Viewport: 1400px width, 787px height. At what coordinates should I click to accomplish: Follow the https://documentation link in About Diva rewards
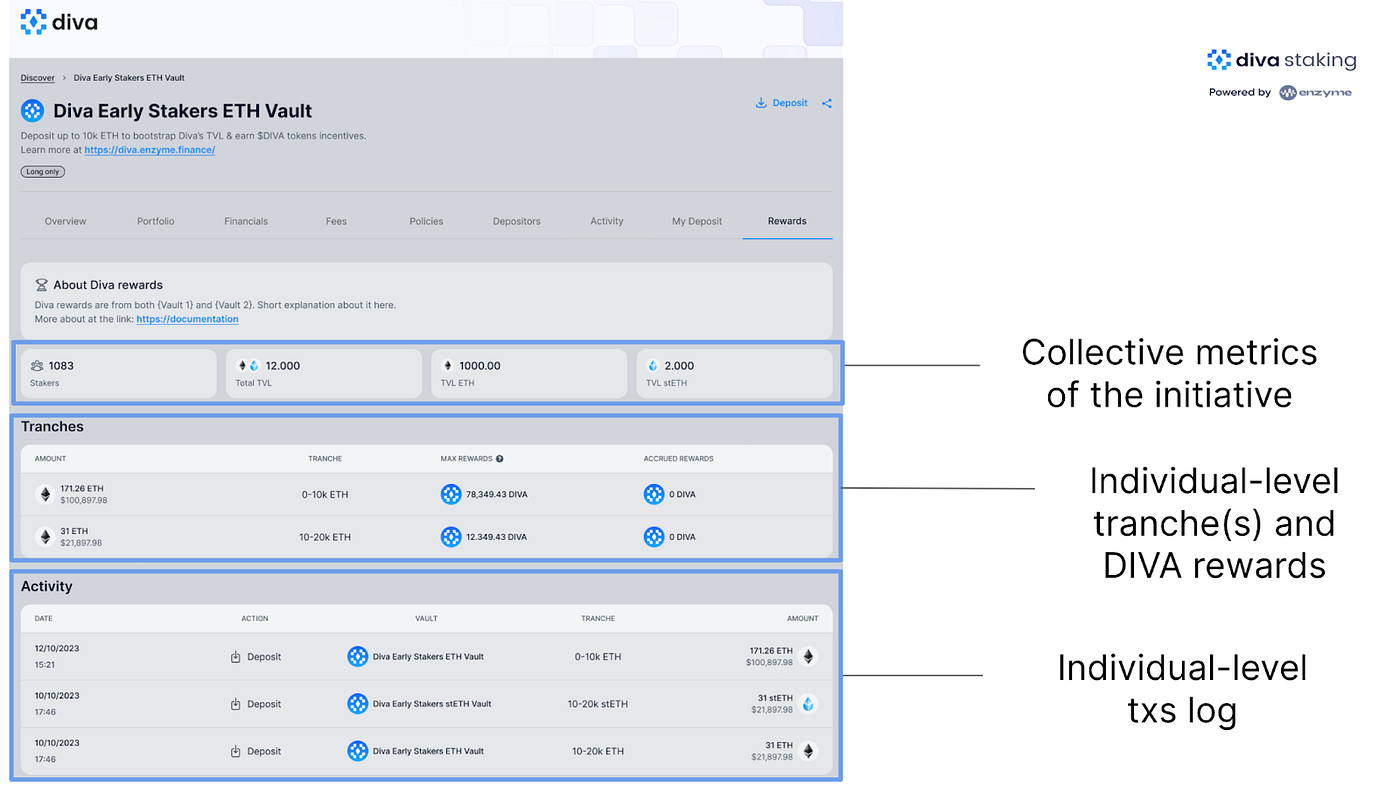coord(187,318)
